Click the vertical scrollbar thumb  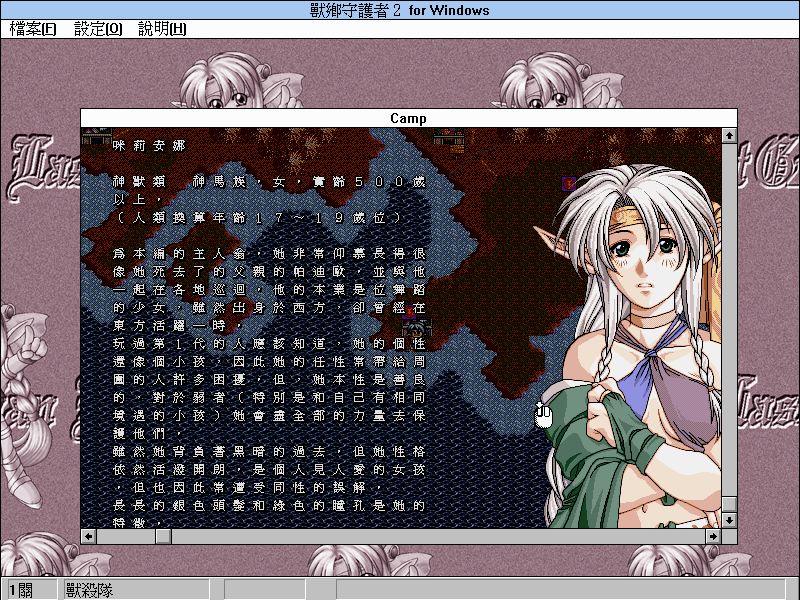click(x=729, y=504)
